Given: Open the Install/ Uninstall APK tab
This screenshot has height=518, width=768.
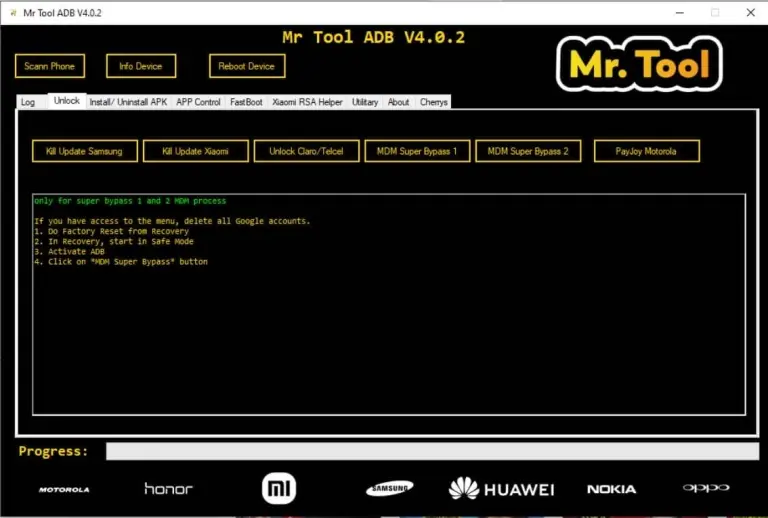Looking at the screenshot, I should (128, 102).
